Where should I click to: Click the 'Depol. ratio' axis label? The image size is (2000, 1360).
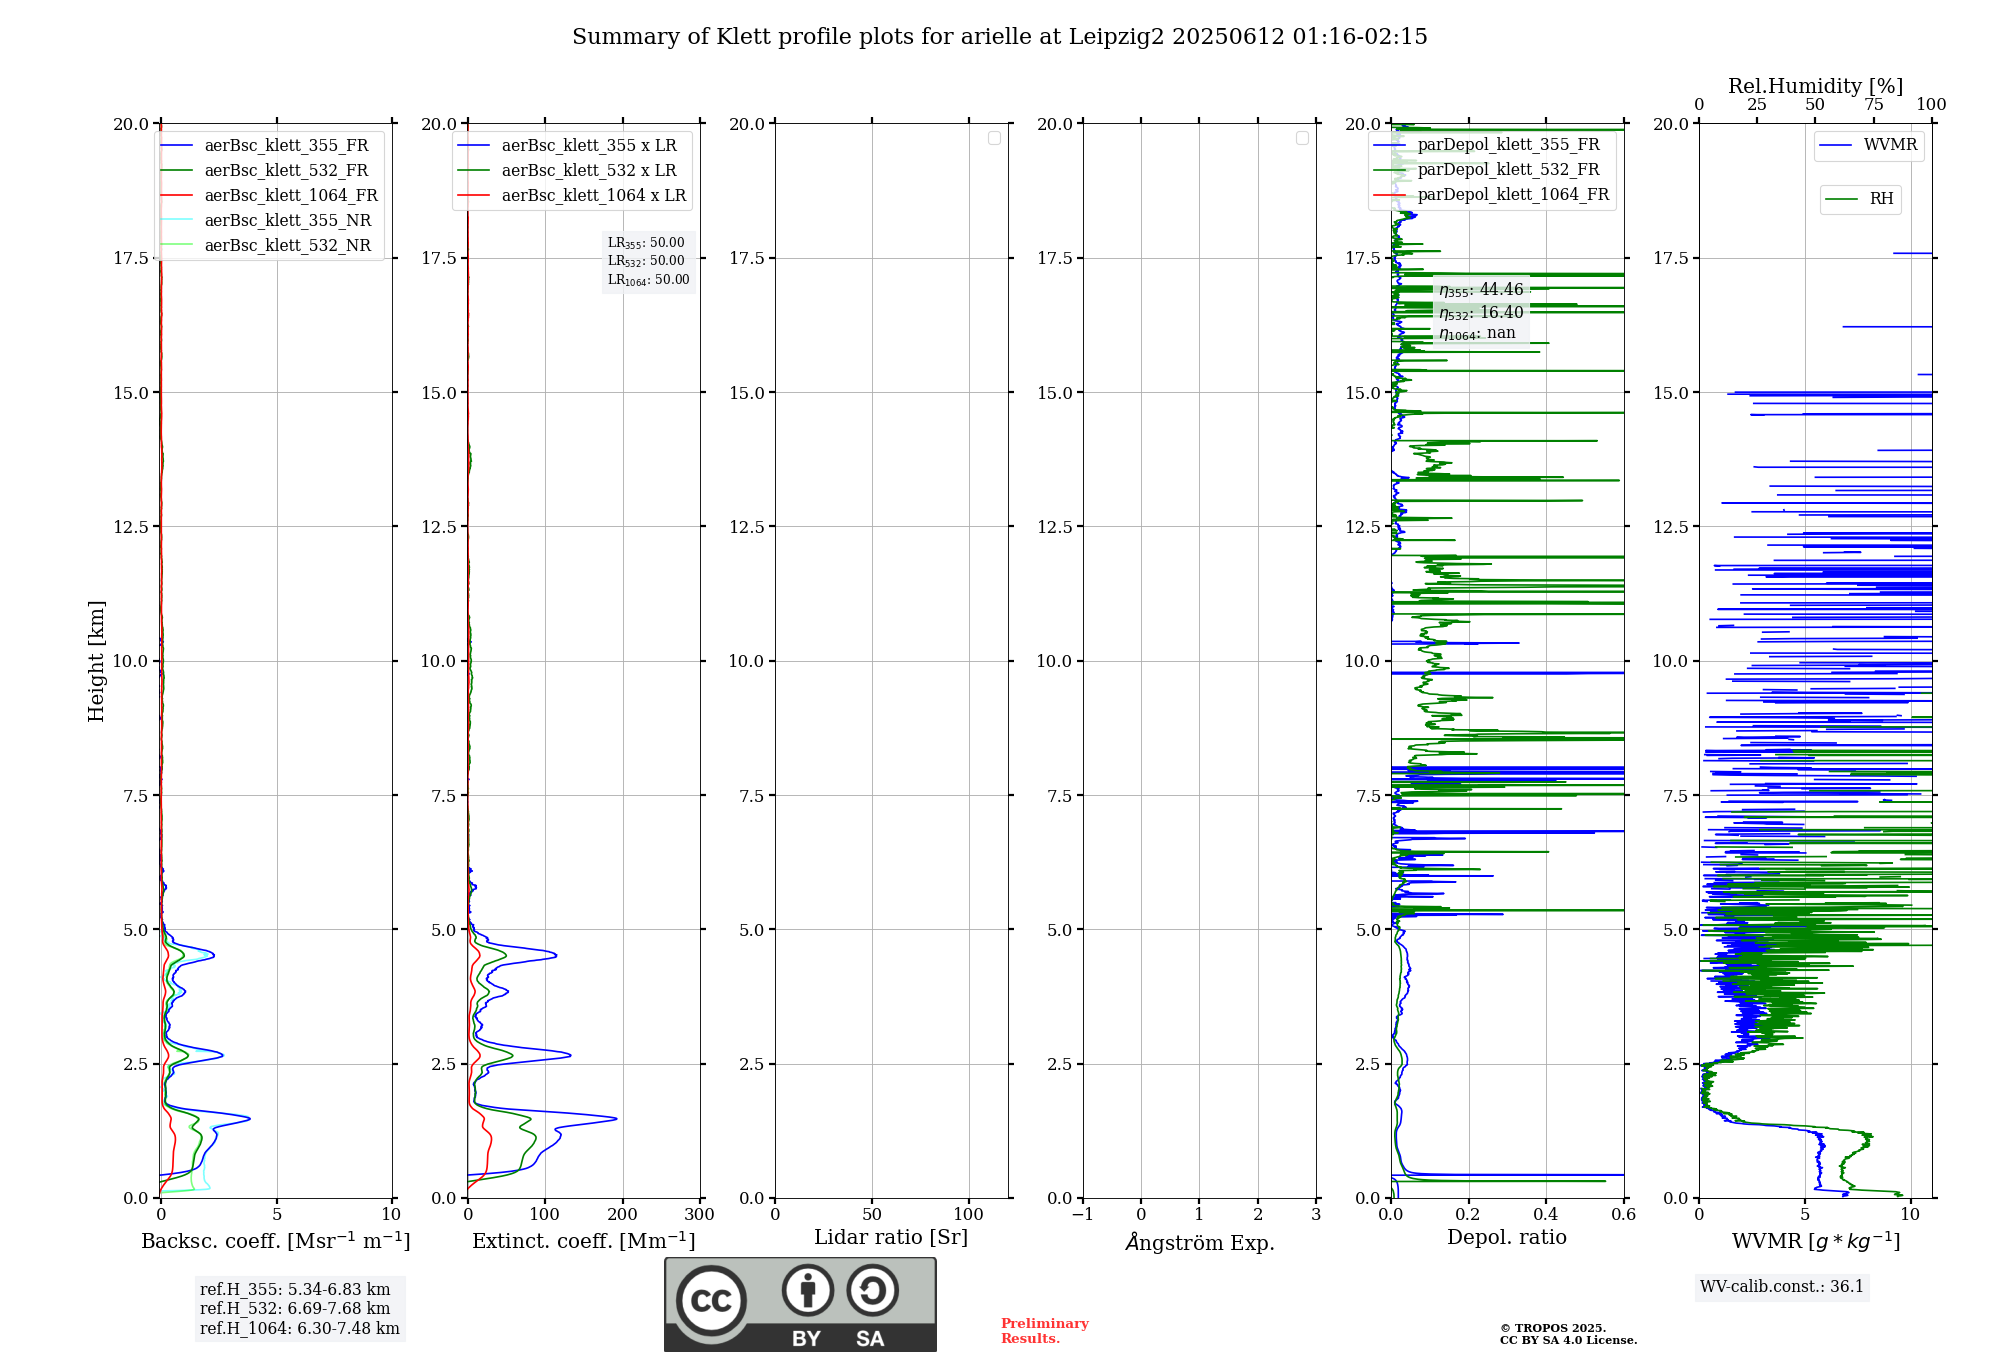pos(1507,1238)
